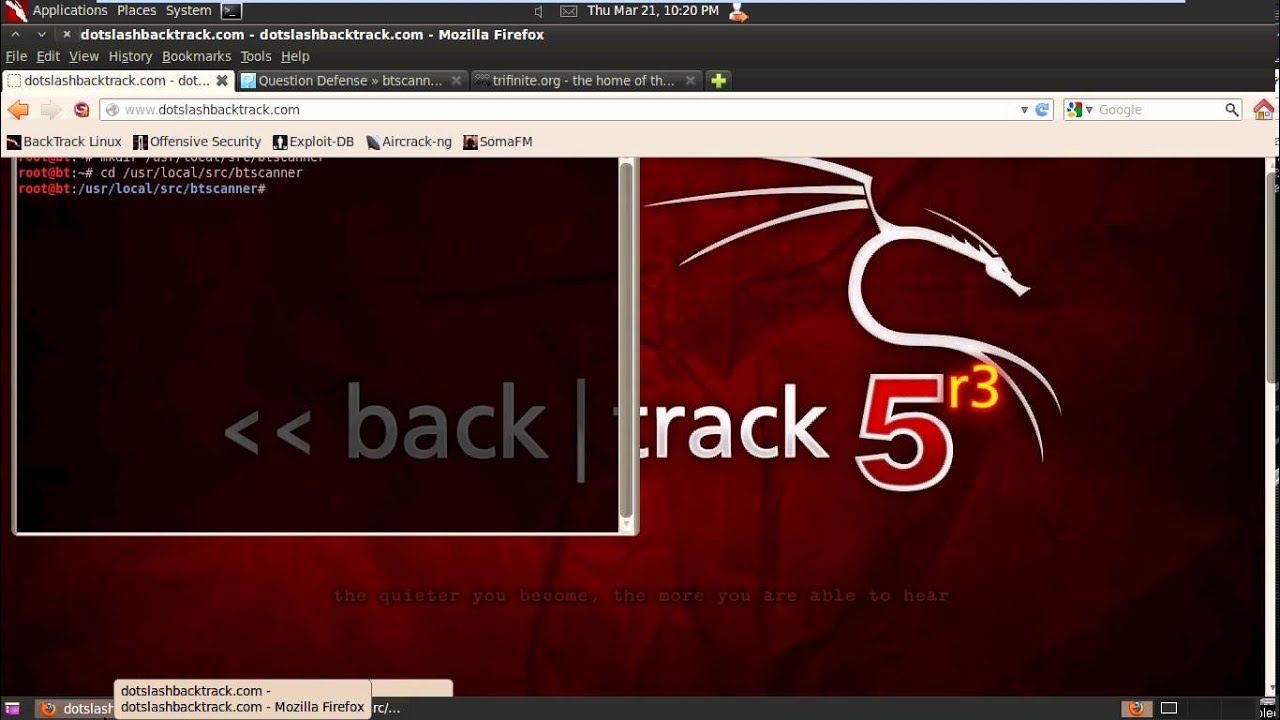Open the SomaFM bookmark
1280x720 pixels.
coord(498,142)
